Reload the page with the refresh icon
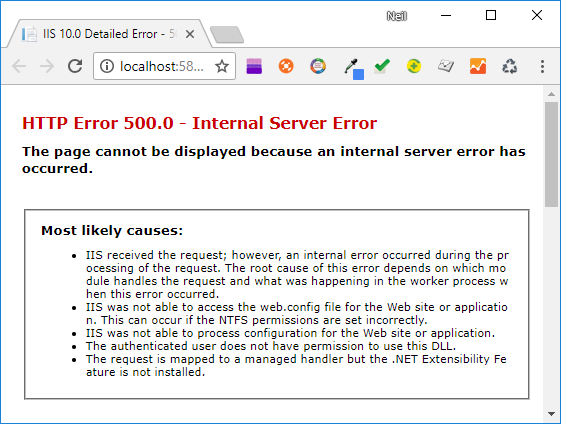The width and height of the screenshot is (561, 424). 75,66
